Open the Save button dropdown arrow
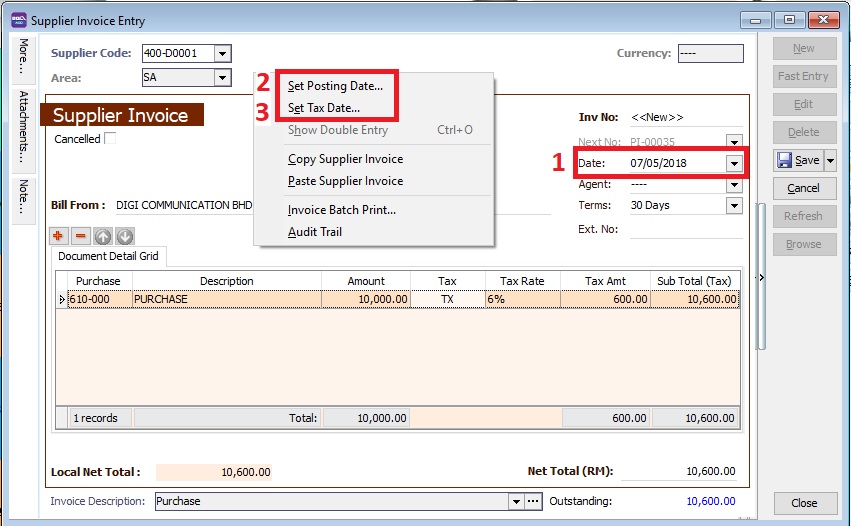This screenshot has height=526, width=851. click(829, 160)
